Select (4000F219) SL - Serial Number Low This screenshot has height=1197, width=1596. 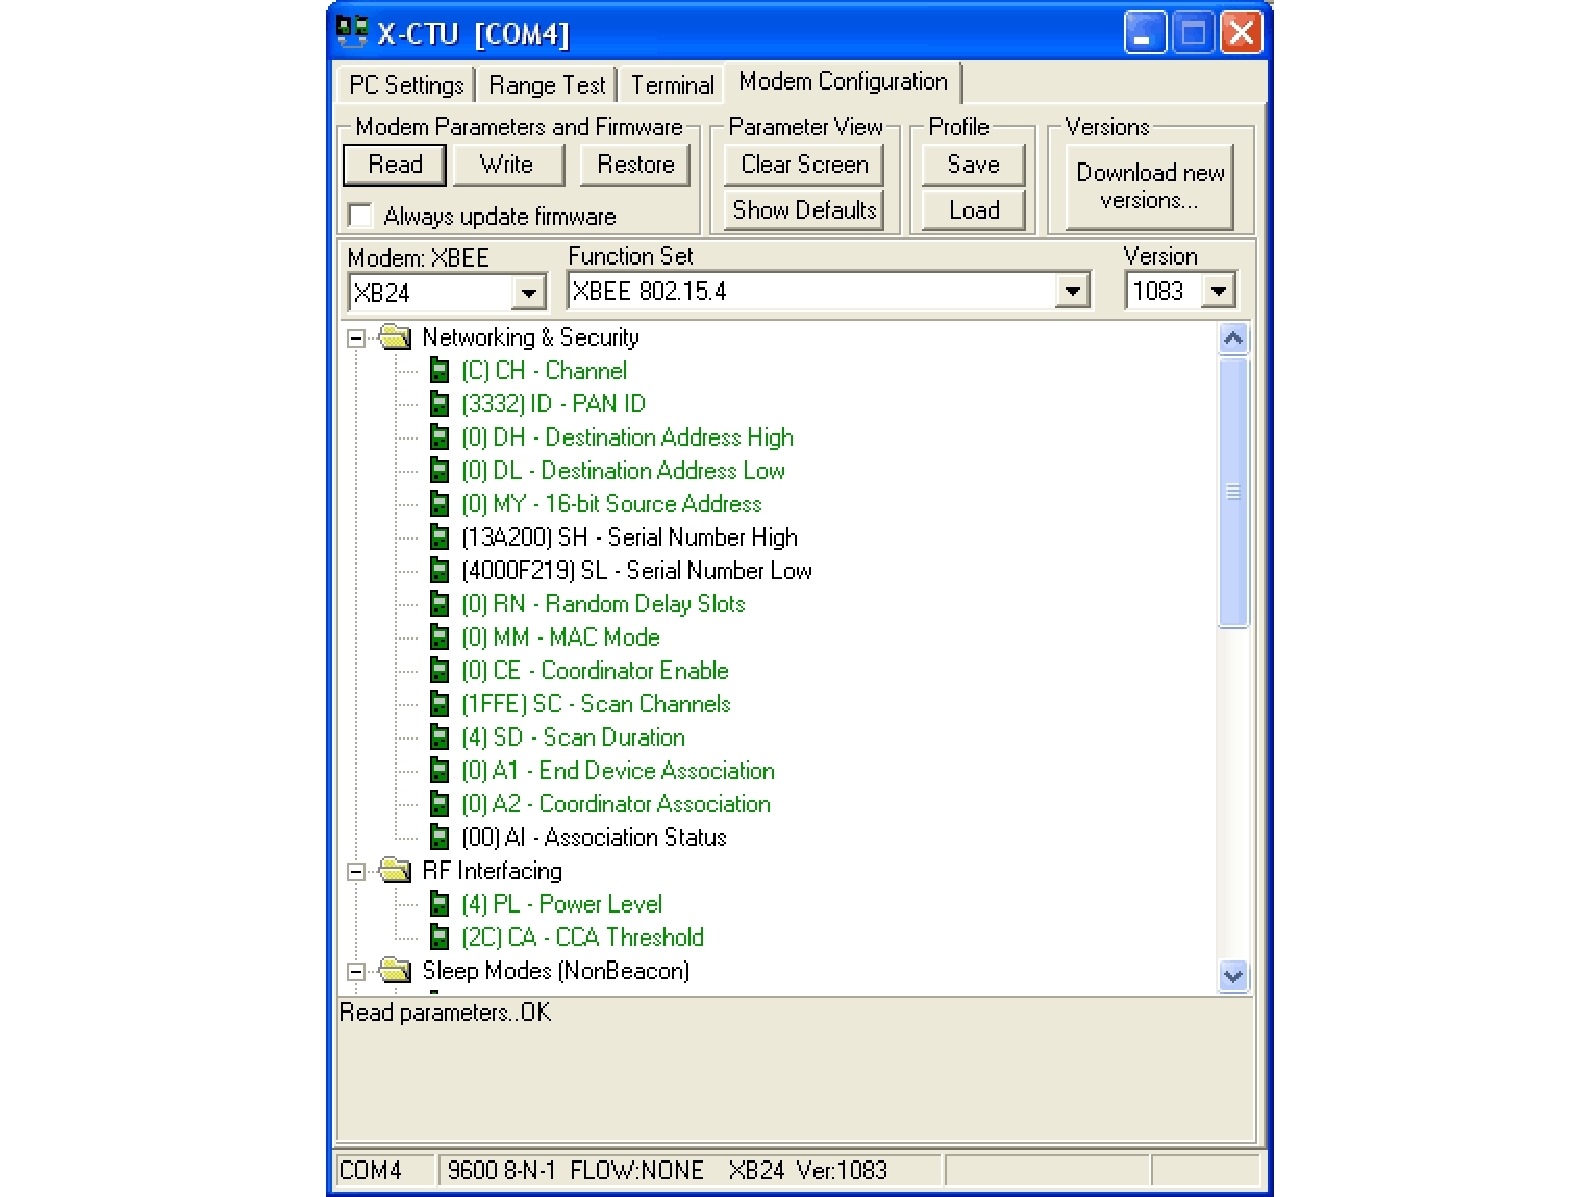pyautogui.click(x=636, y=571)
